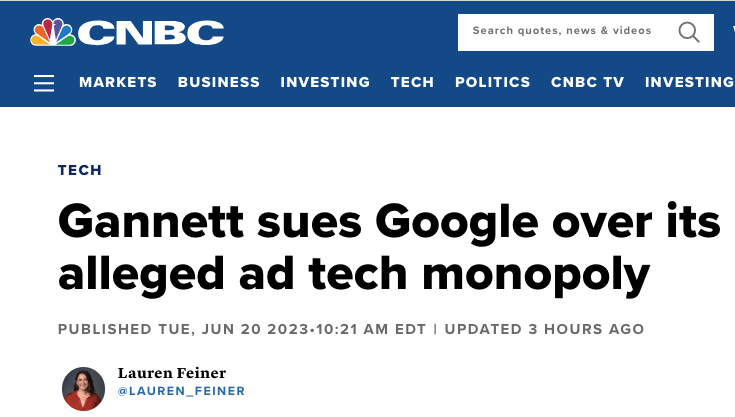Focus the search quotes, news & videos field
This screenshot has width=735, height=417.
562,32
